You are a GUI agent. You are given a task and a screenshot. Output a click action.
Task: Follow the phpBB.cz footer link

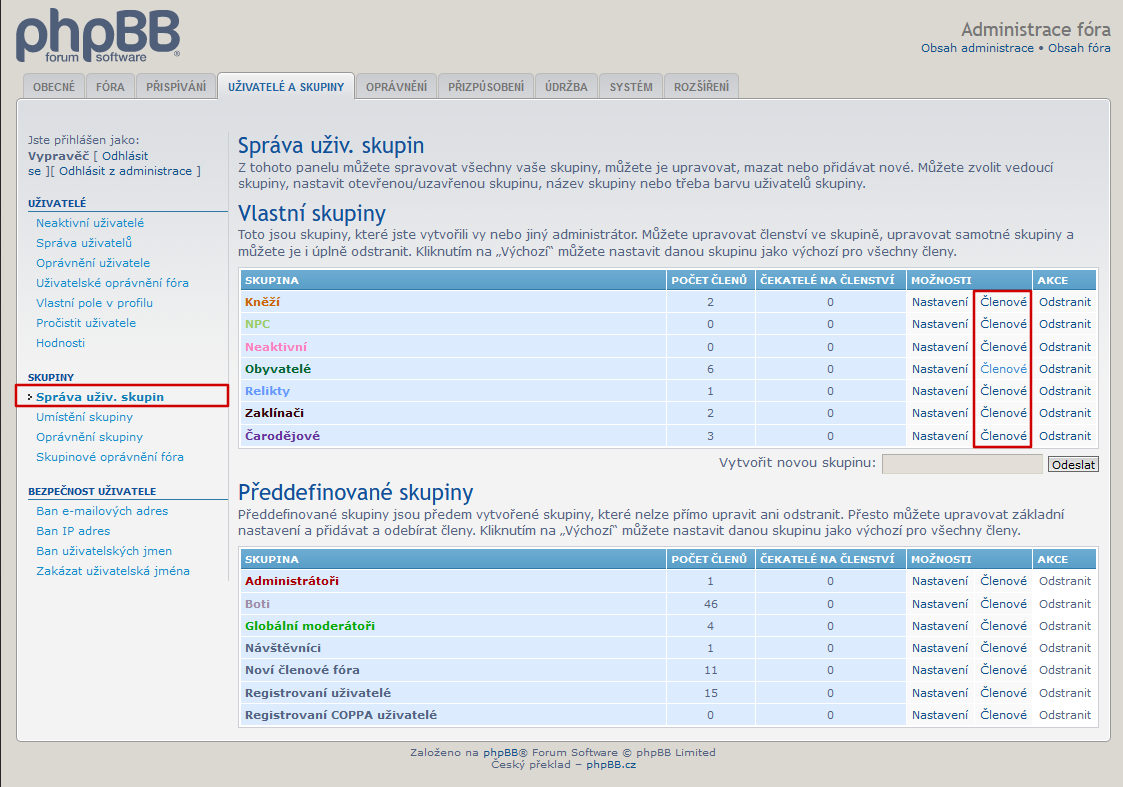pyautogui.click(x=611, y=764)
